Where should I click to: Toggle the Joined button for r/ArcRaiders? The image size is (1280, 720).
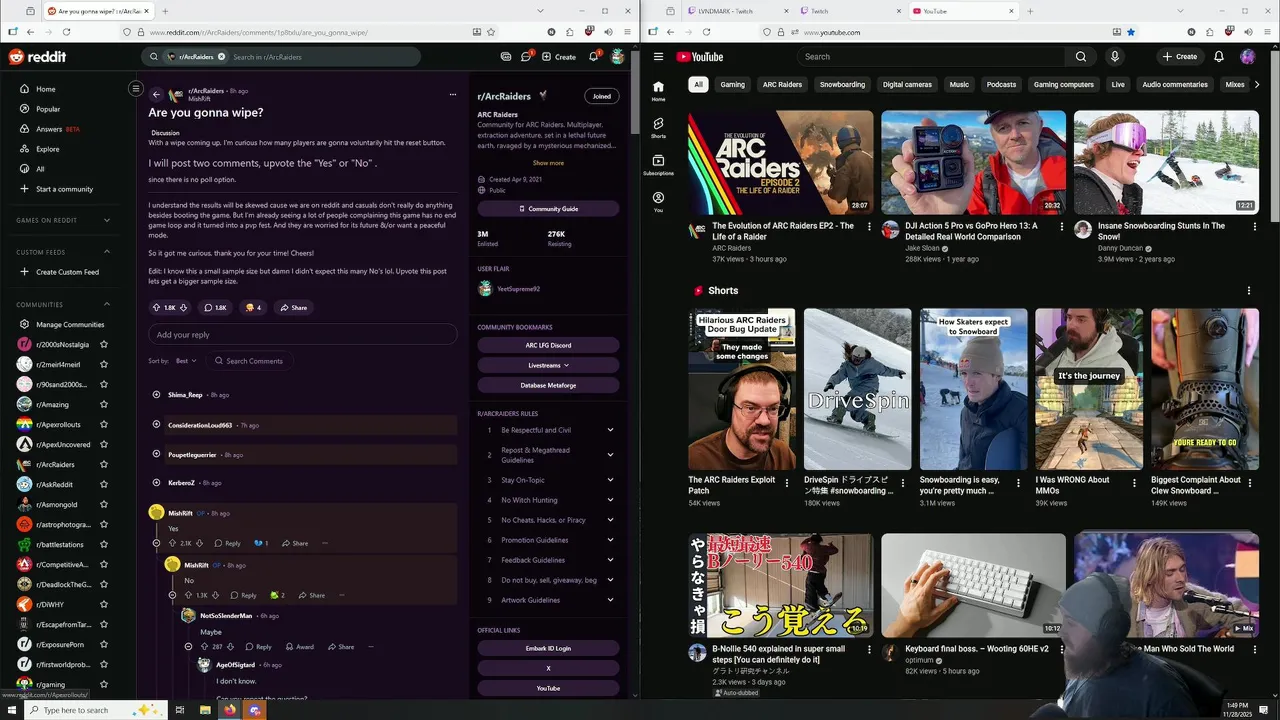tap(601, 96)
